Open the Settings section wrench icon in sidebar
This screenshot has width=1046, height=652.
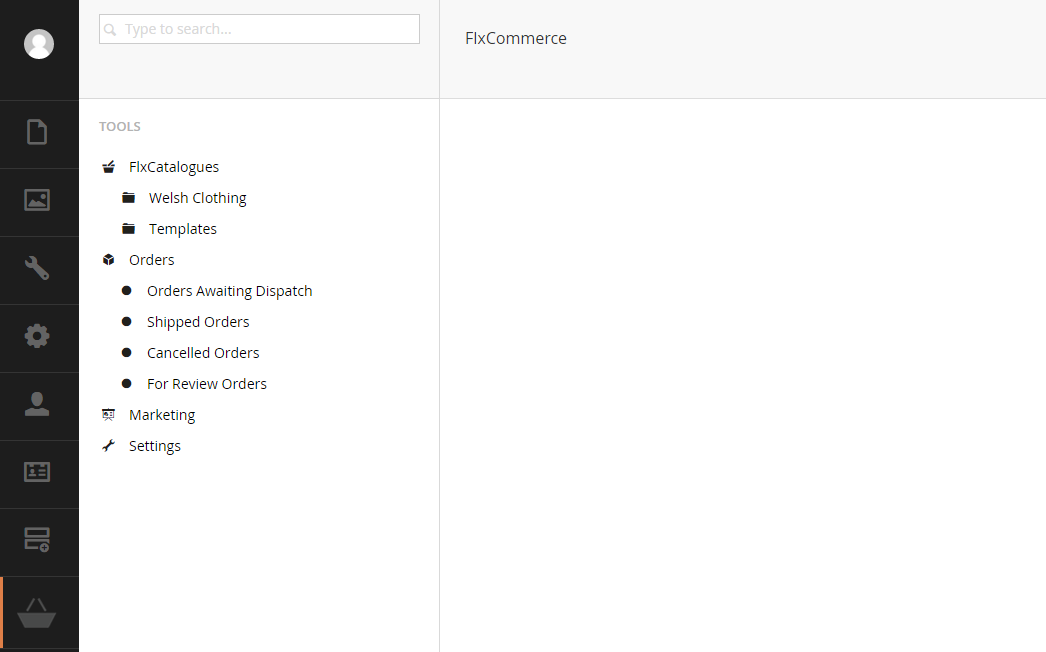(x=37, y=268)
